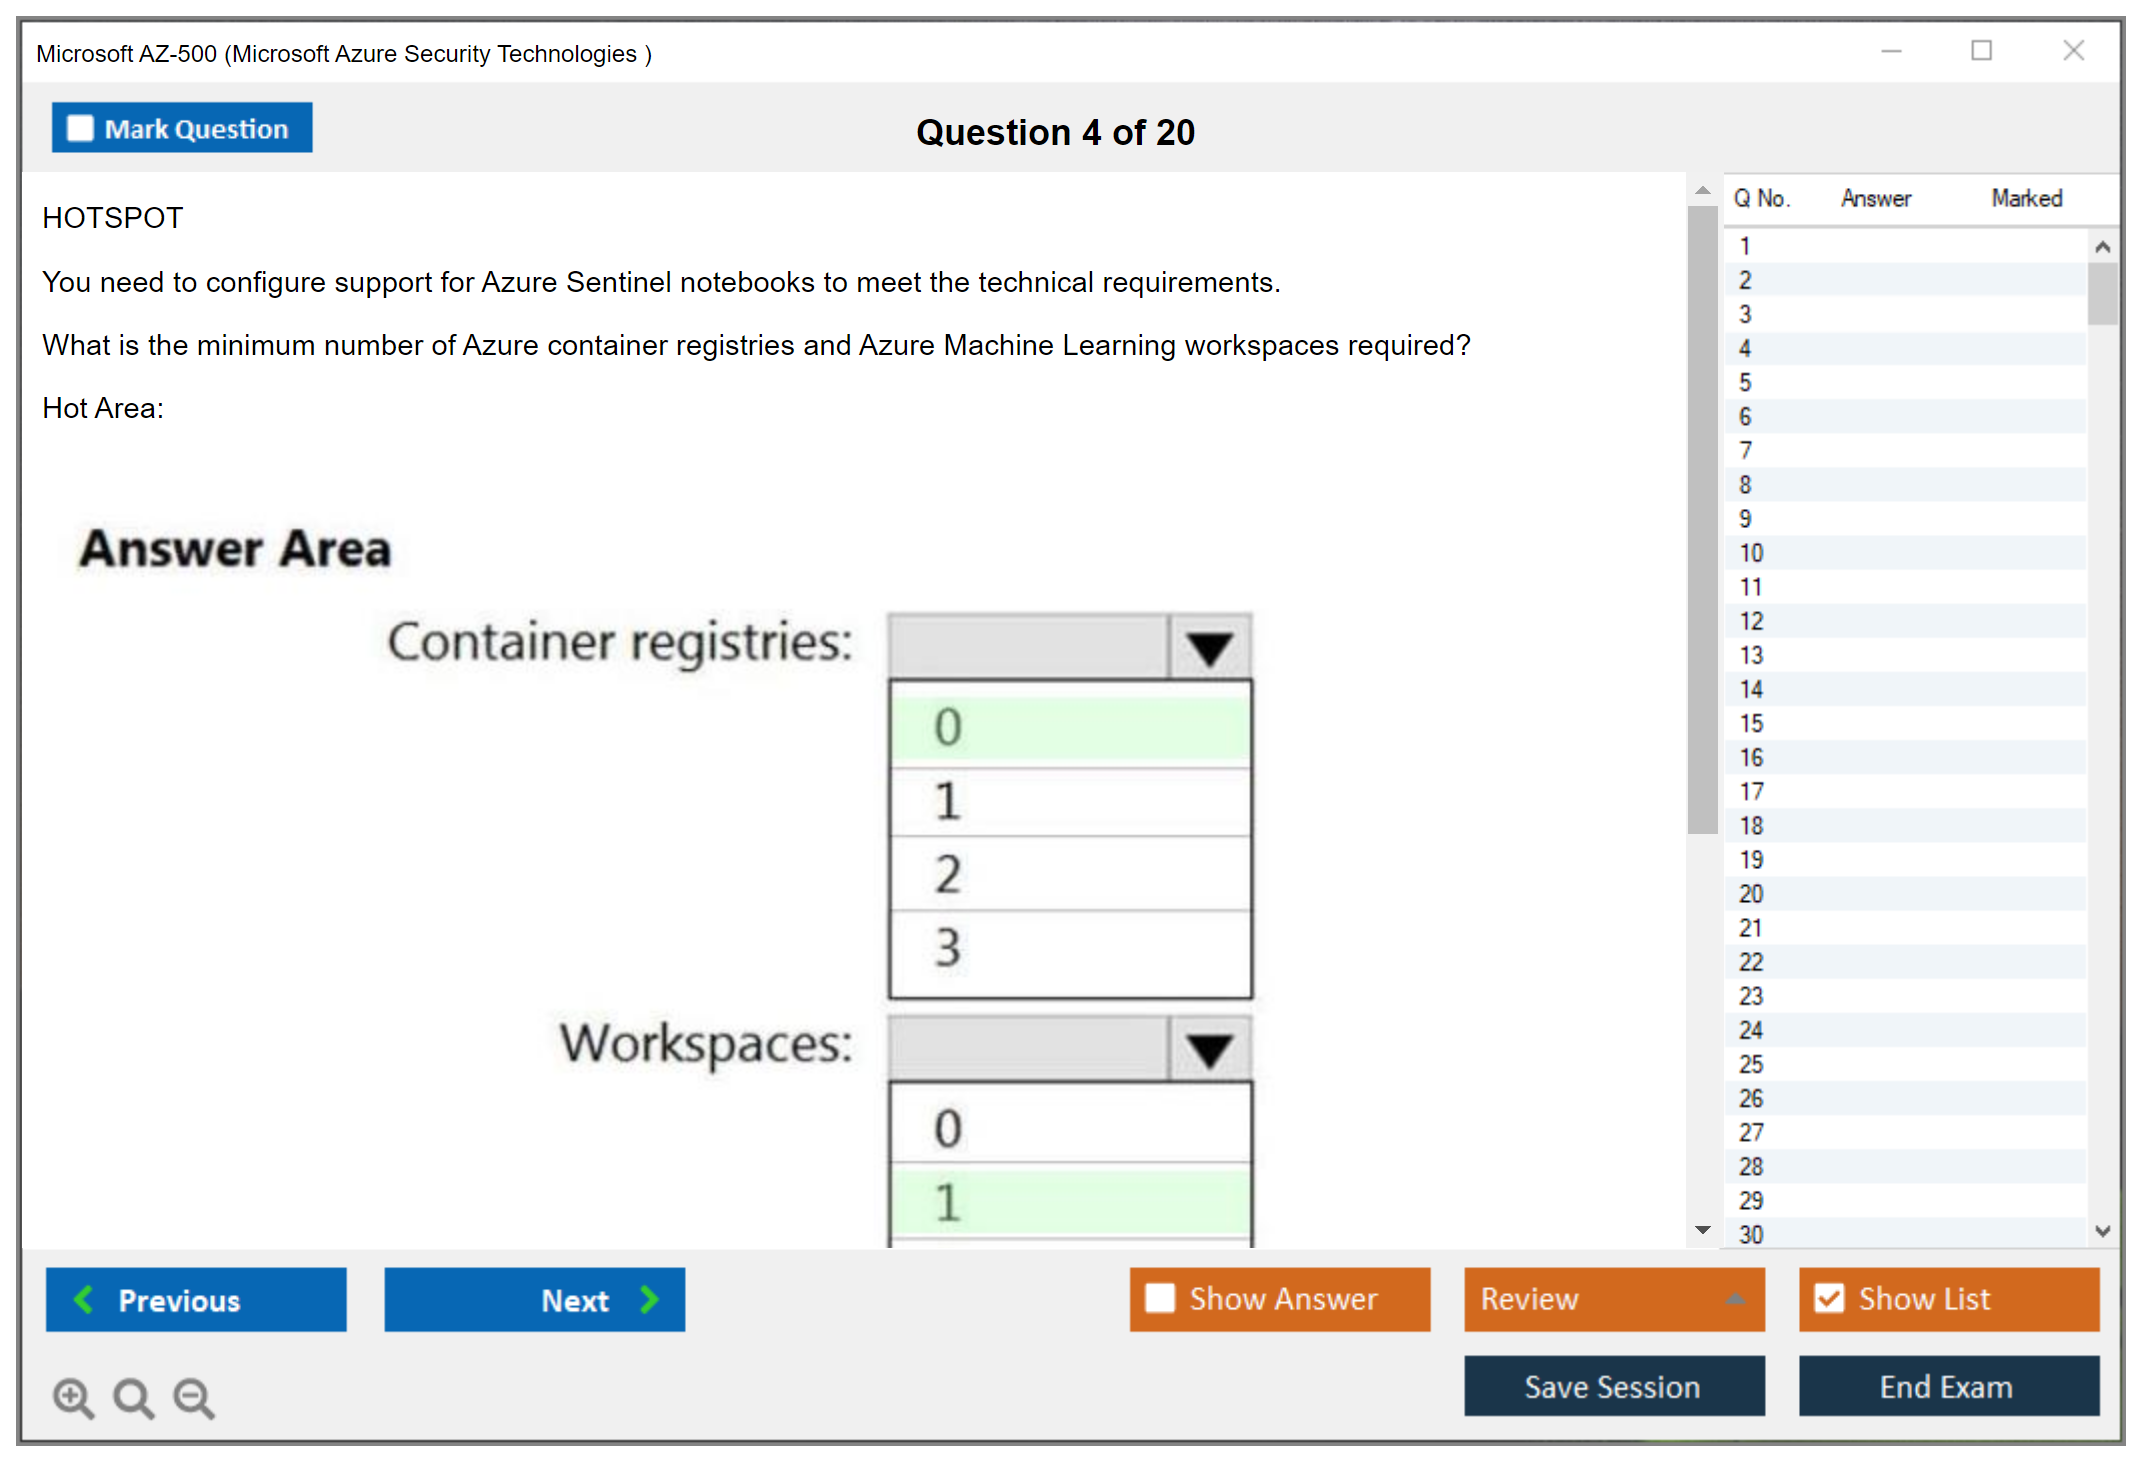Toggle the Mark Question checkbox
This screenshot has height=1470, width=2150.
[x=80, y=128]
